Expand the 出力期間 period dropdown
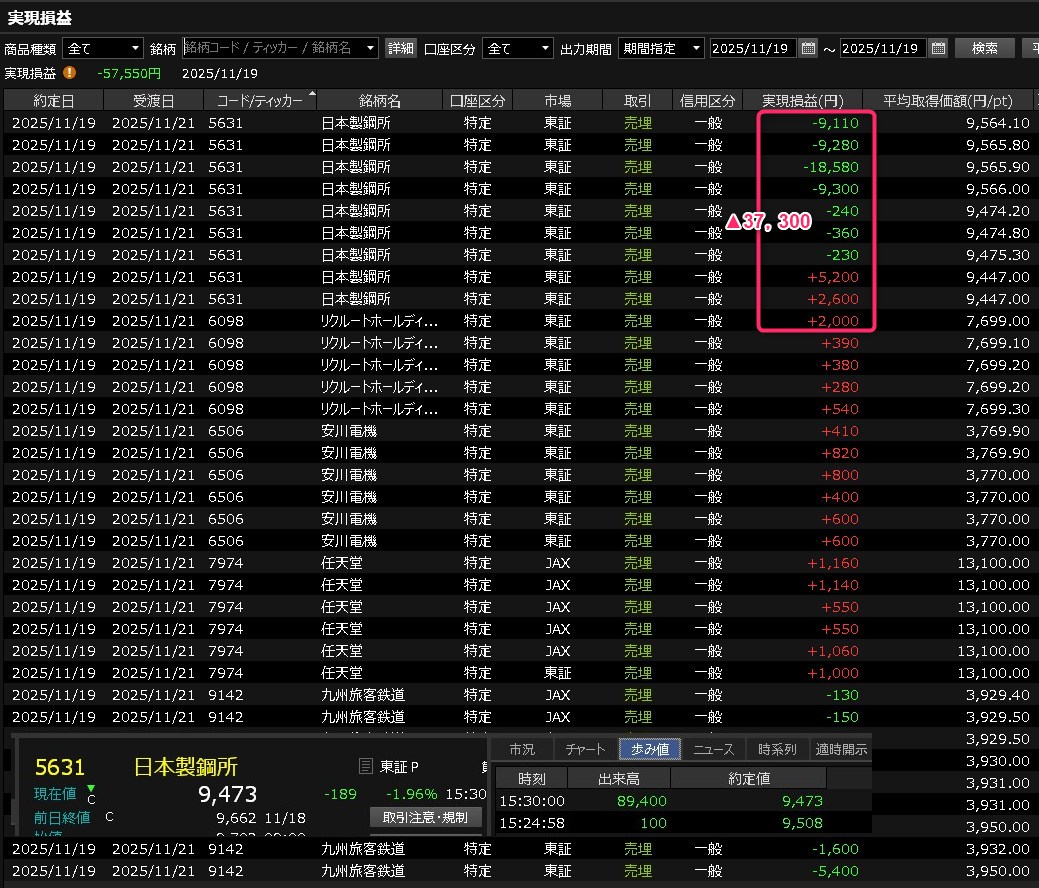1039x888 pixels. (696, 48)
